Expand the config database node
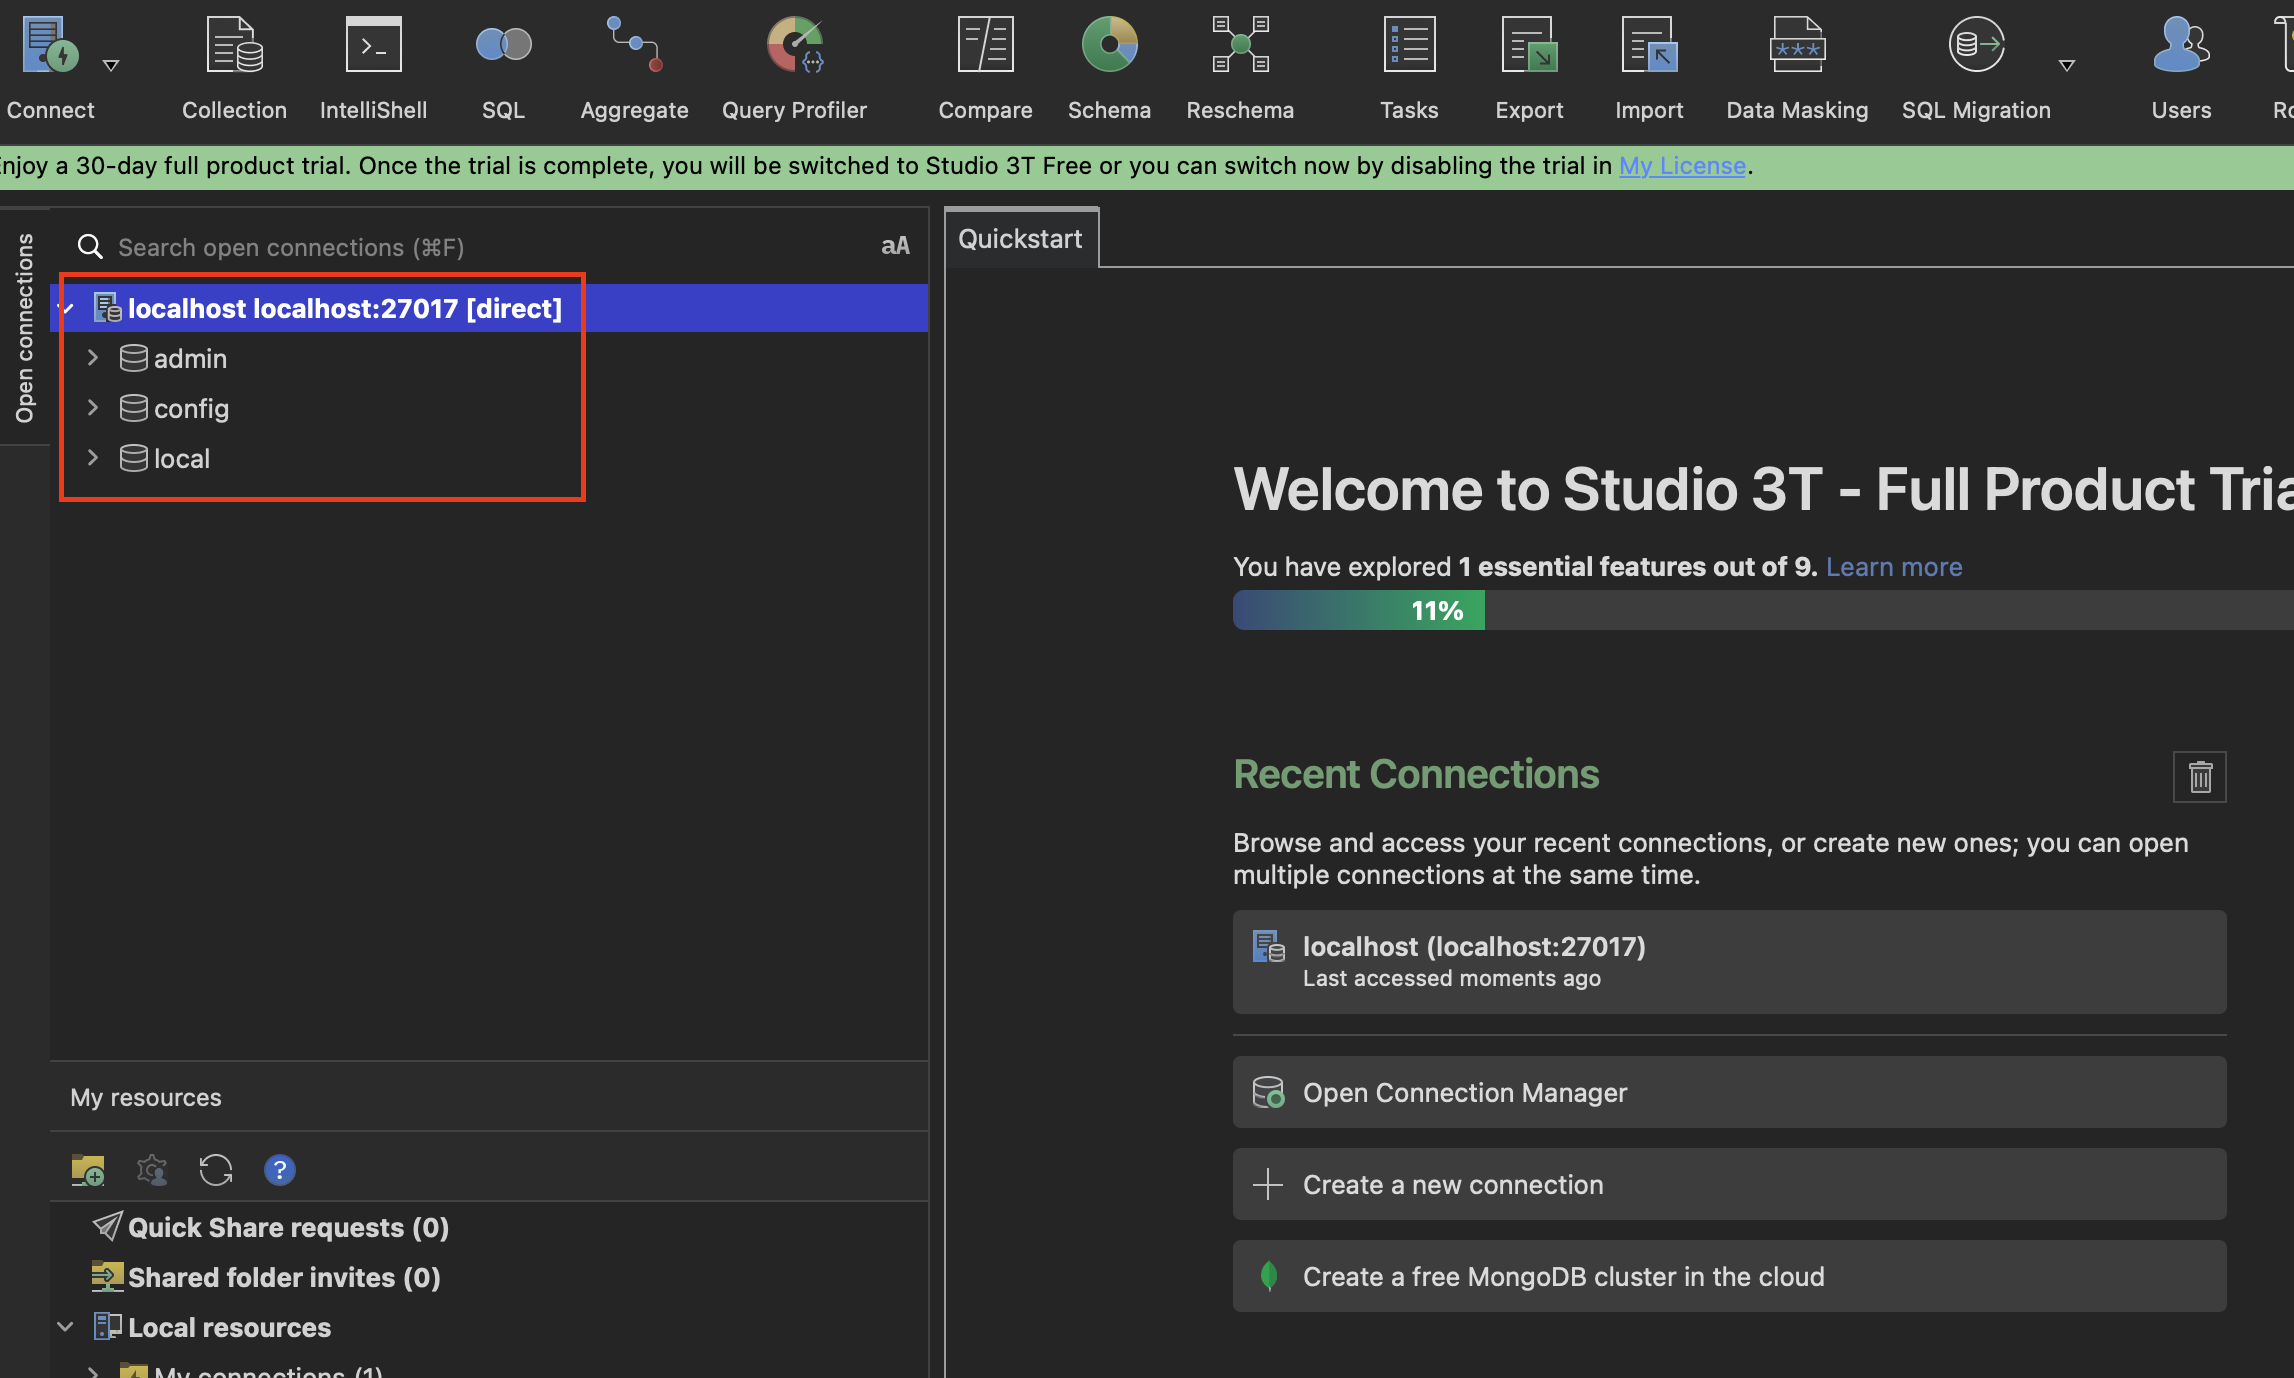The height and width of the screenshot is (1378, 2294). click(x=93, y=408)
